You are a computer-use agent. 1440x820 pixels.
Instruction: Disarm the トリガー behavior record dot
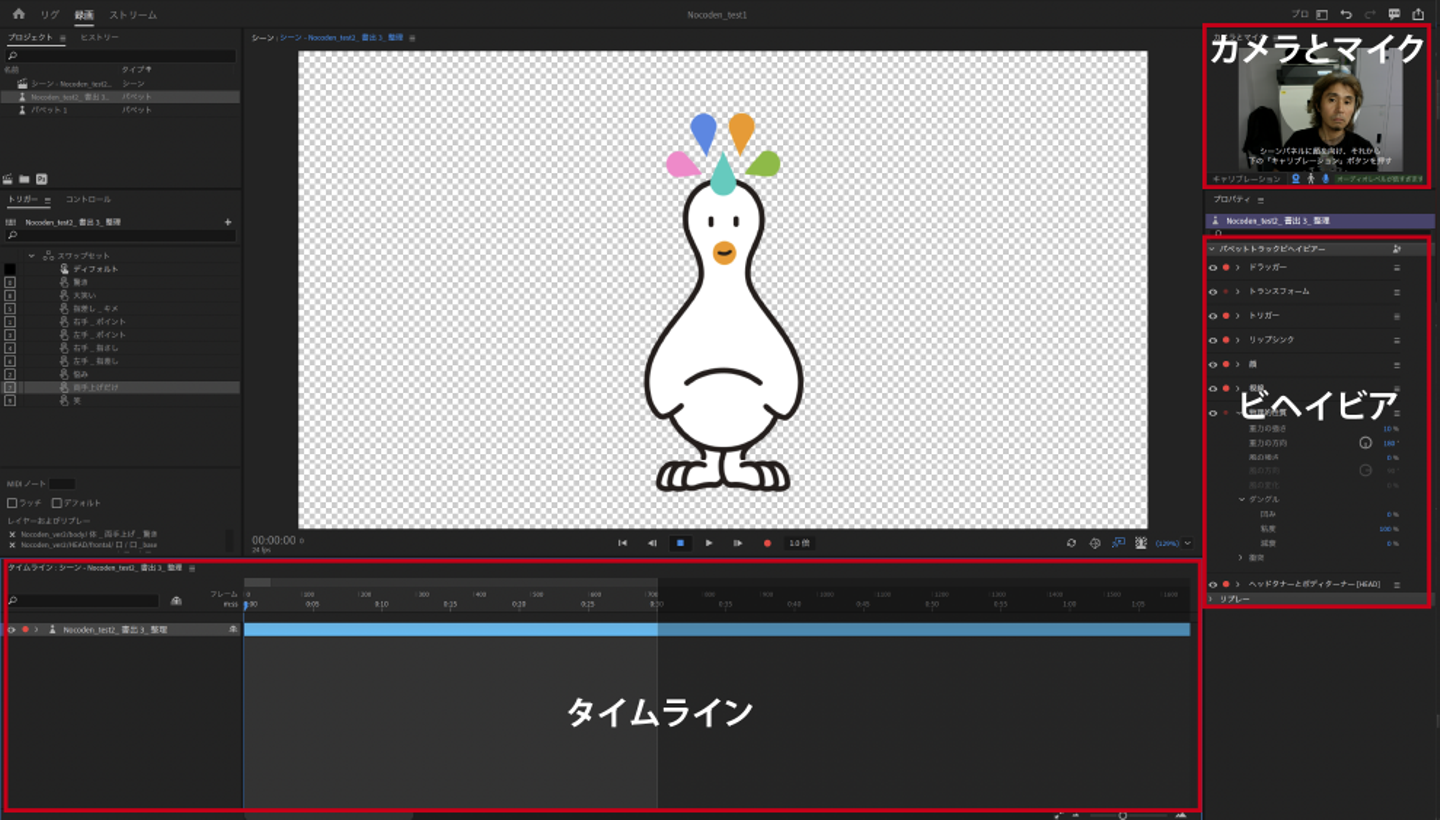1226,316
